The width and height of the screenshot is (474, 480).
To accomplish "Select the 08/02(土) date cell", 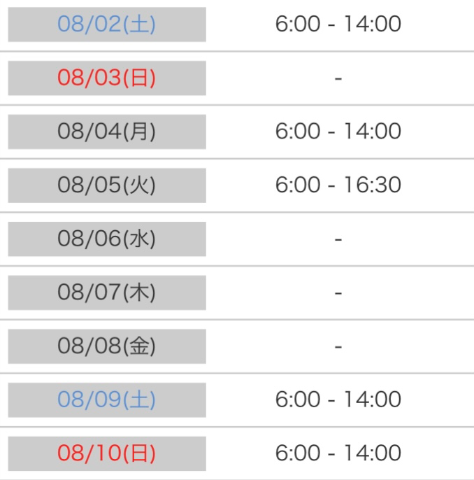I will (x=107, y=24).
